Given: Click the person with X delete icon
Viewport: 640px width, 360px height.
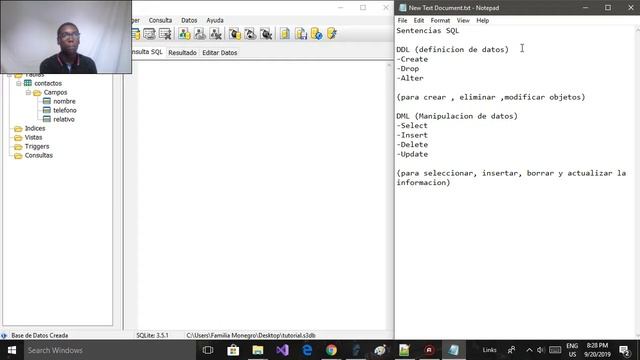Looking at the screenshot, I should pos(216,34).
